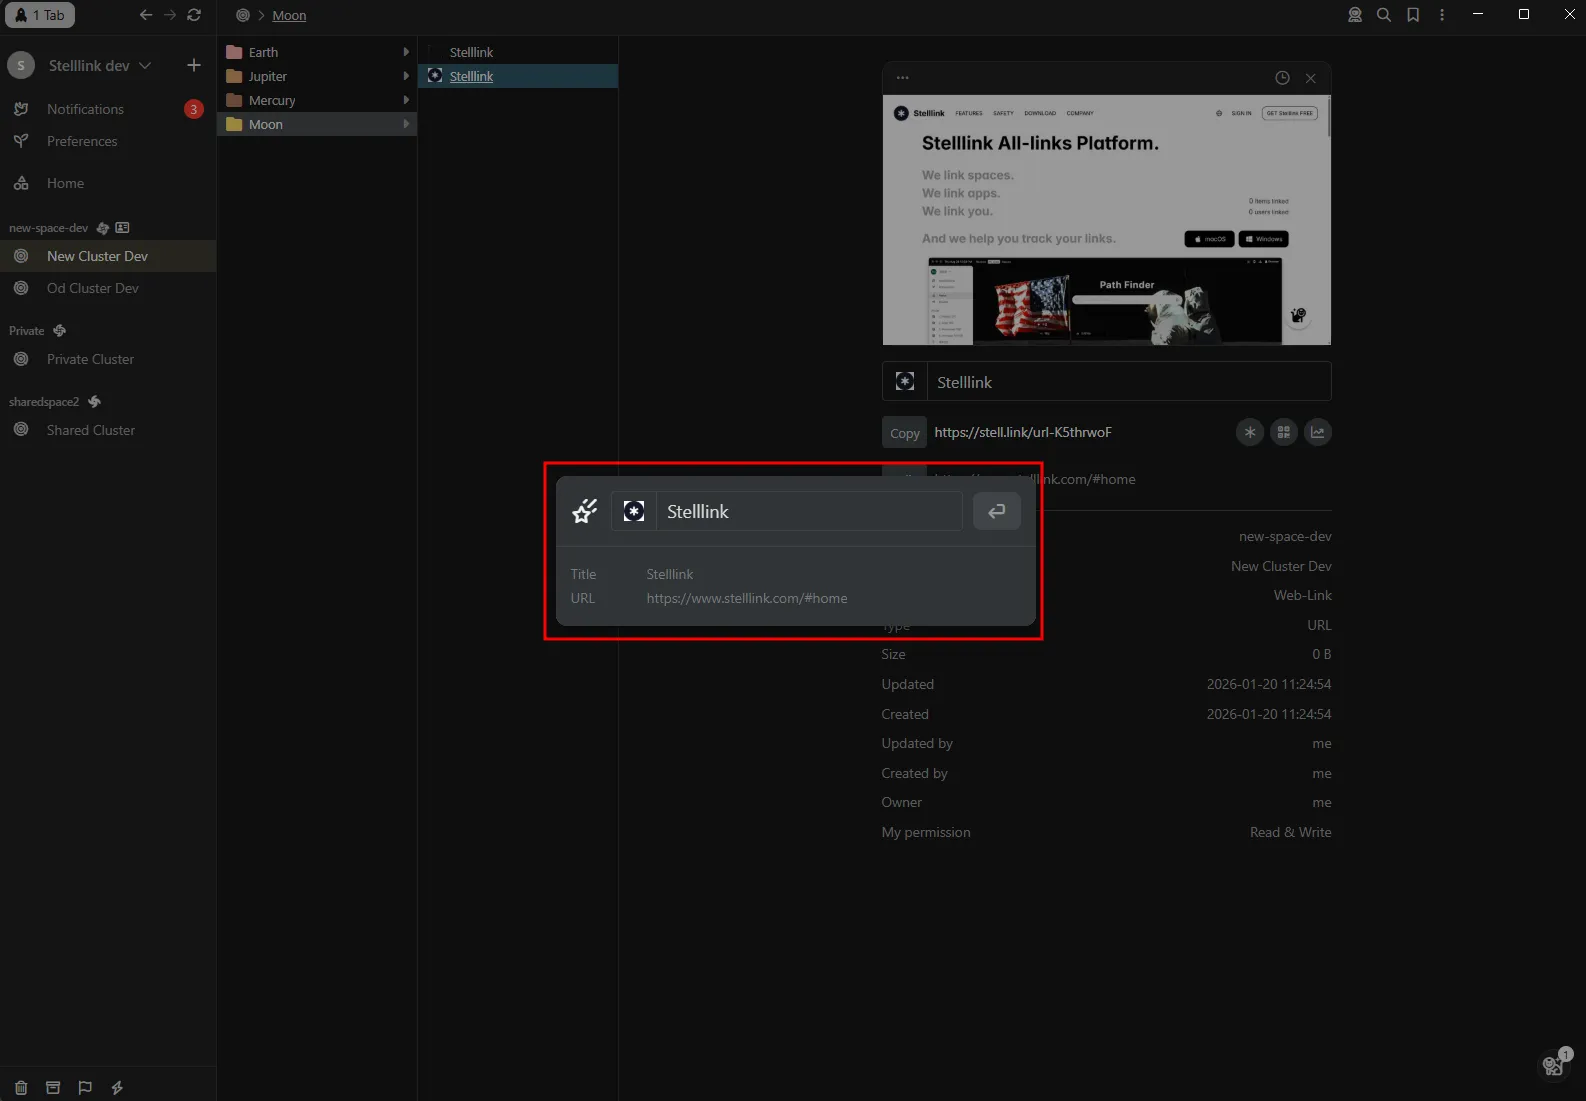Click the bookmark icon in title bar
This screenshot has width=1586, height=1101.
(1413, 15)
